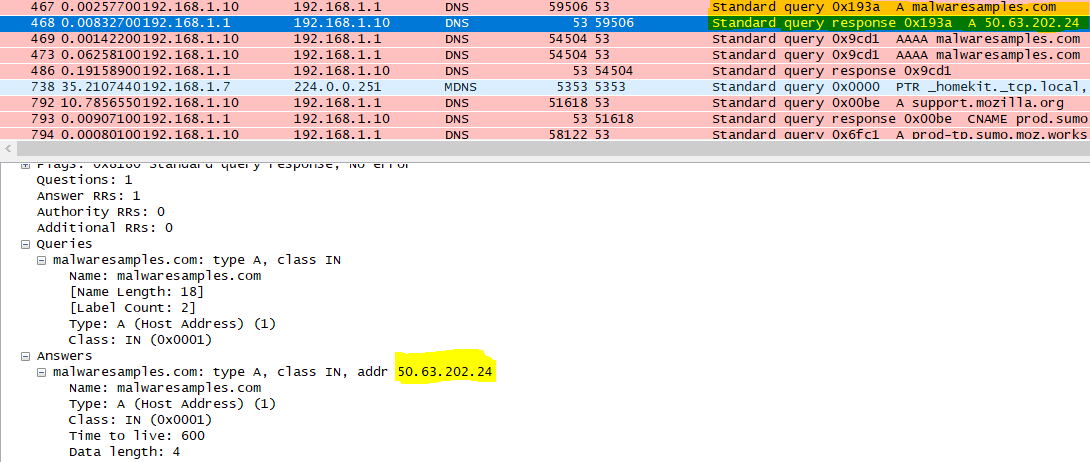The image size is (1090, 462).
Task: Collapse the answer record with addr 50.63.202.24
Action: click(x=42, y=372)
